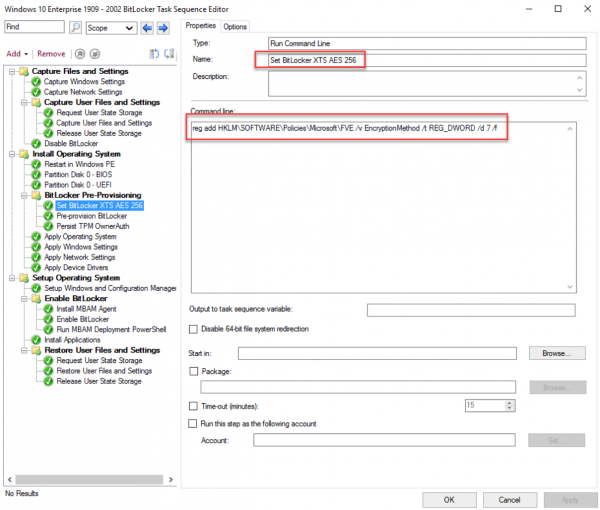Image resolution: width=600 pixels, height=510 pixels.
Task: Check the Time-out (minutes) checkbox
Action: pos(194,406)
